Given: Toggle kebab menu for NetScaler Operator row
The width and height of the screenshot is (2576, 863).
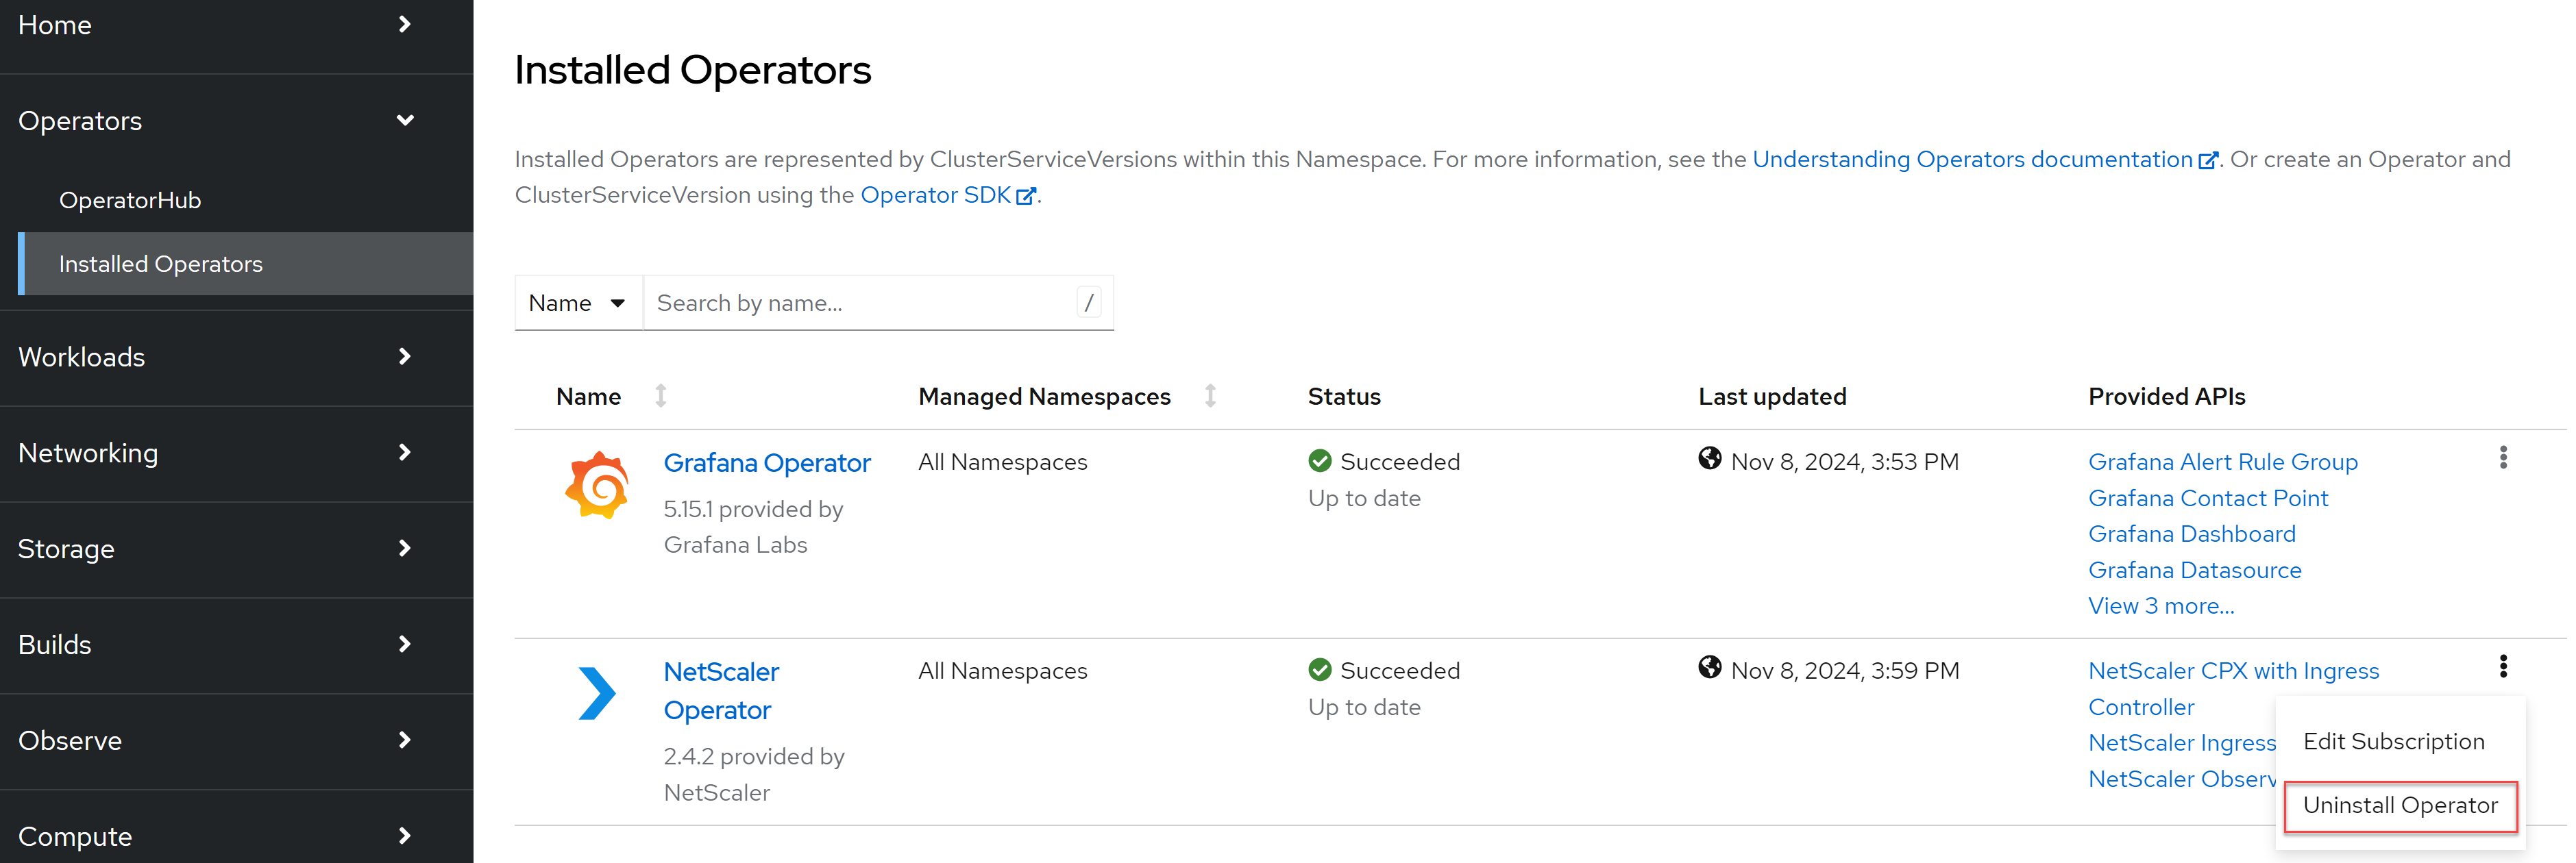Looking at the screenshot, I should tap(2503, 667).
